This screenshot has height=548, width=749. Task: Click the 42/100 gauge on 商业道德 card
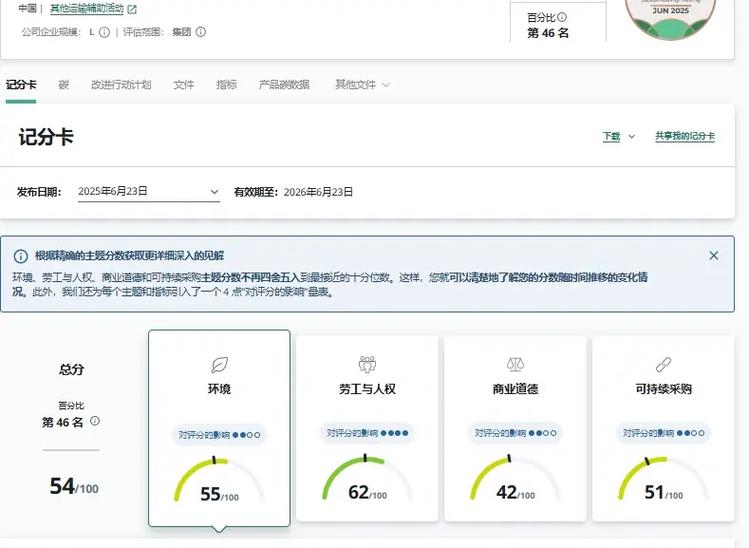(515, 478)
